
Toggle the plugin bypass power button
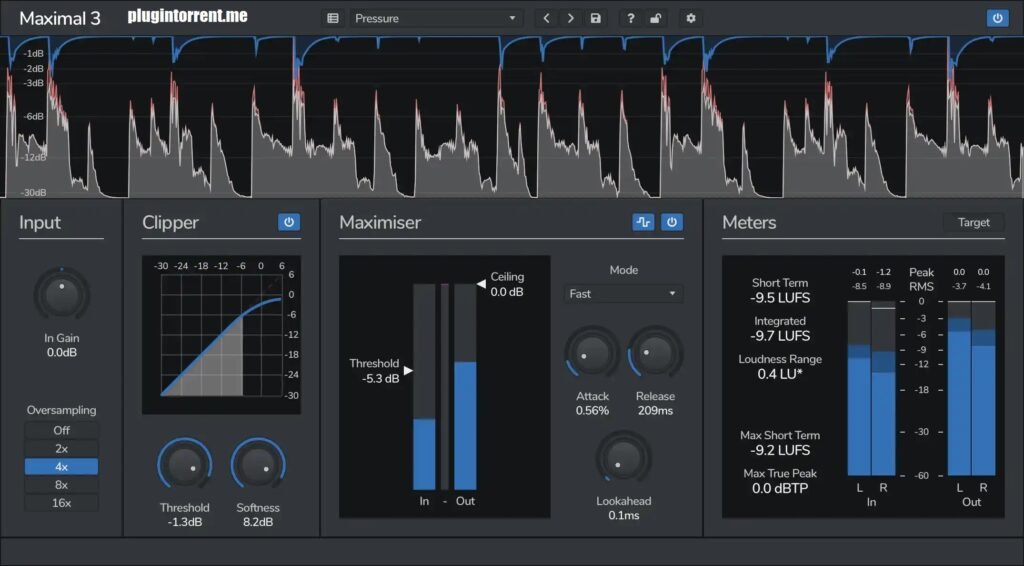point(997,18)
